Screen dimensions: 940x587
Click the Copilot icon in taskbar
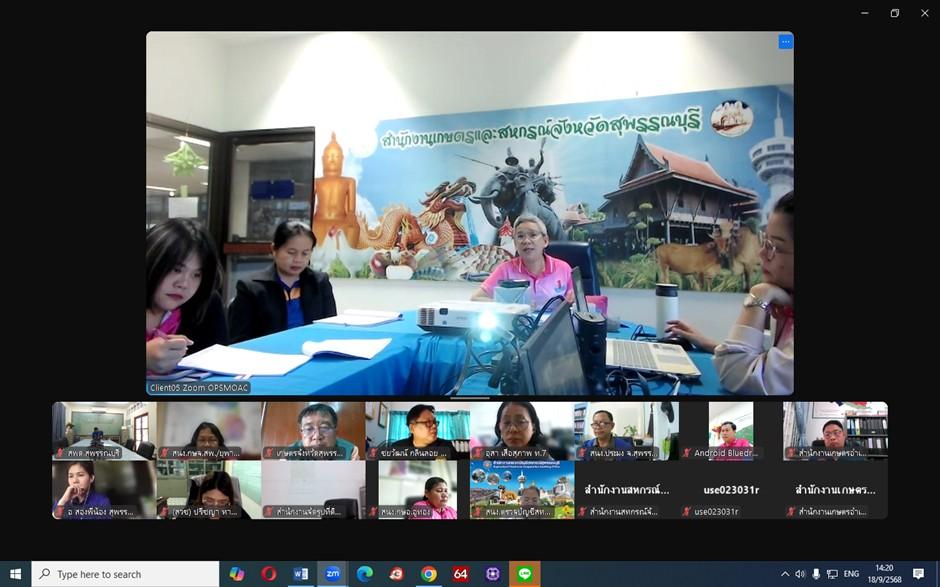point(236,574)
